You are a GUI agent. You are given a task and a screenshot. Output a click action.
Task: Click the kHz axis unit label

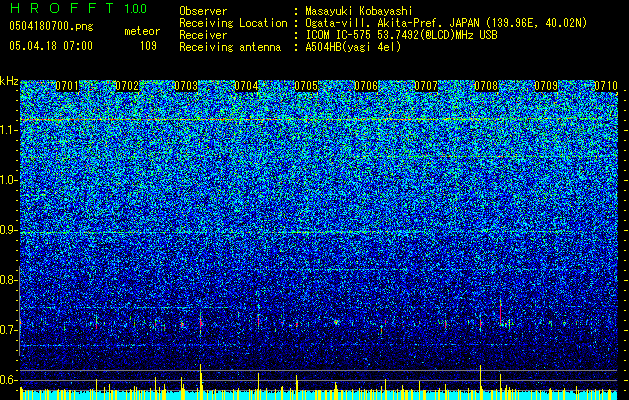tap(9, 81)
